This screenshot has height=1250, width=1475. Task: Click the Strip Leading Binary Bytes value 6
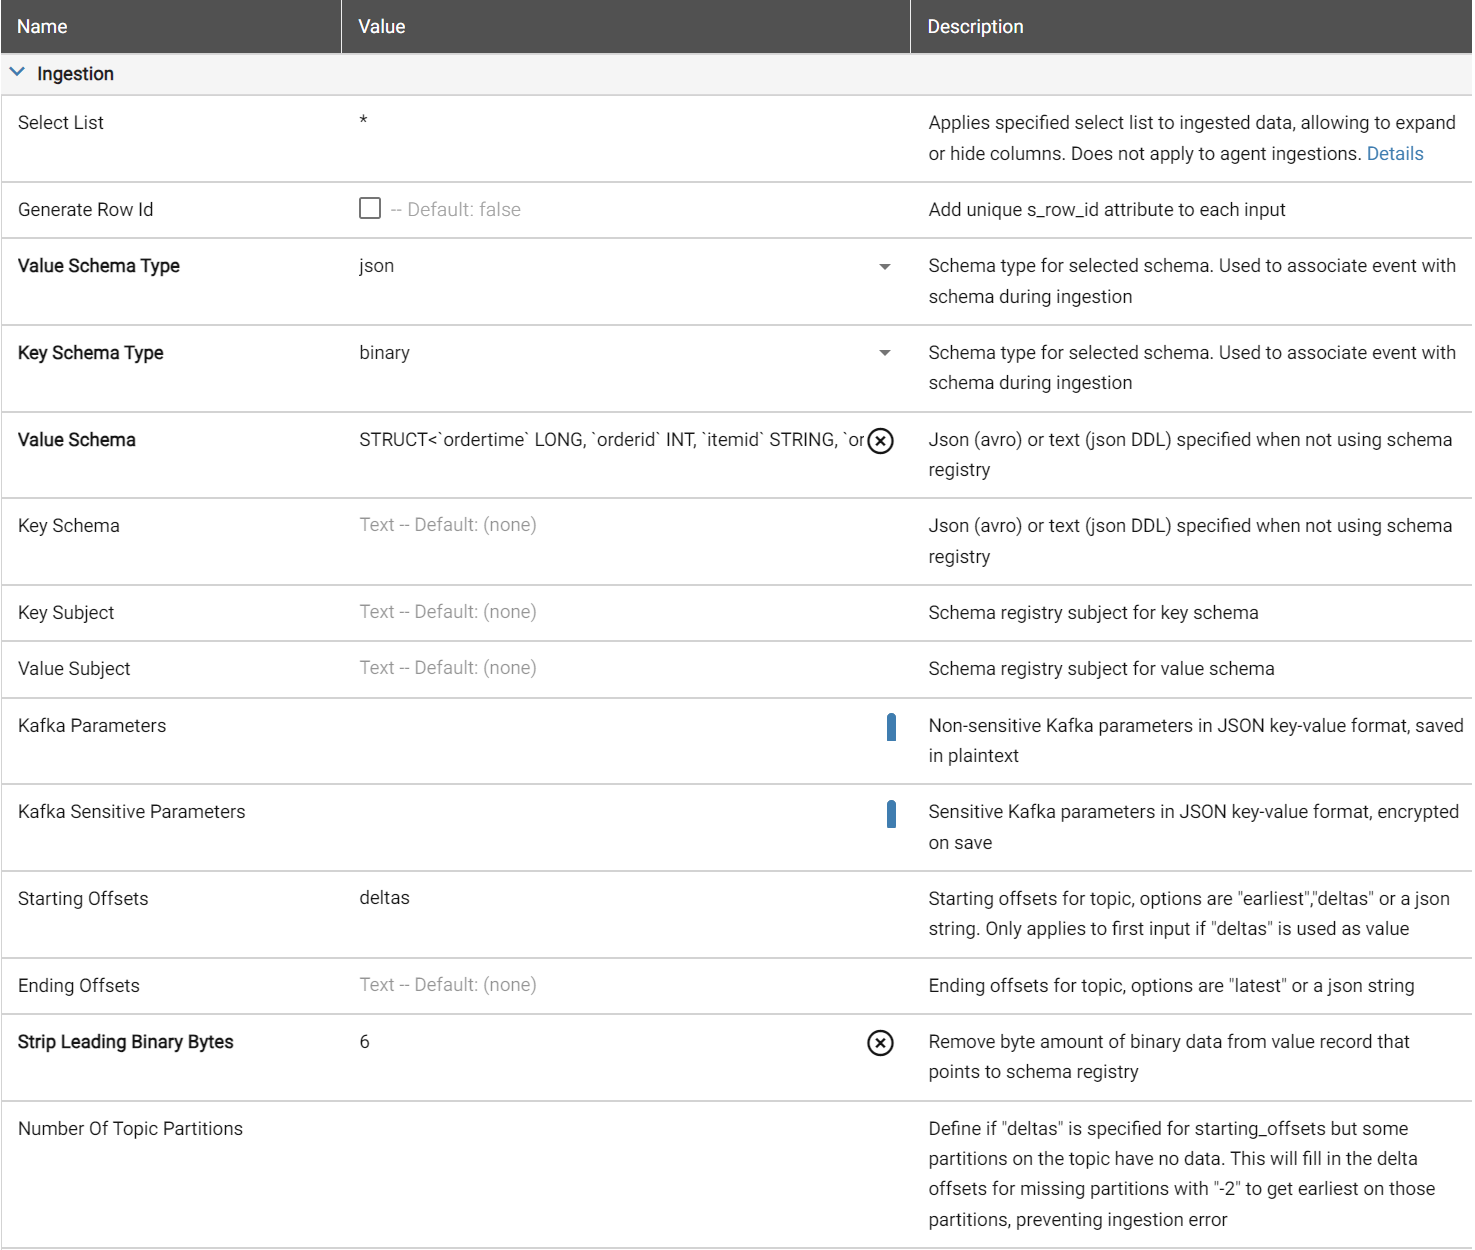[x=364, y=1042]
